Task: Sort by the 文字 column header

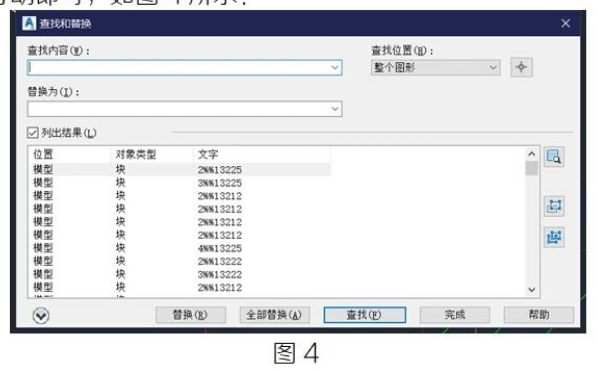Action: [262, 154]
